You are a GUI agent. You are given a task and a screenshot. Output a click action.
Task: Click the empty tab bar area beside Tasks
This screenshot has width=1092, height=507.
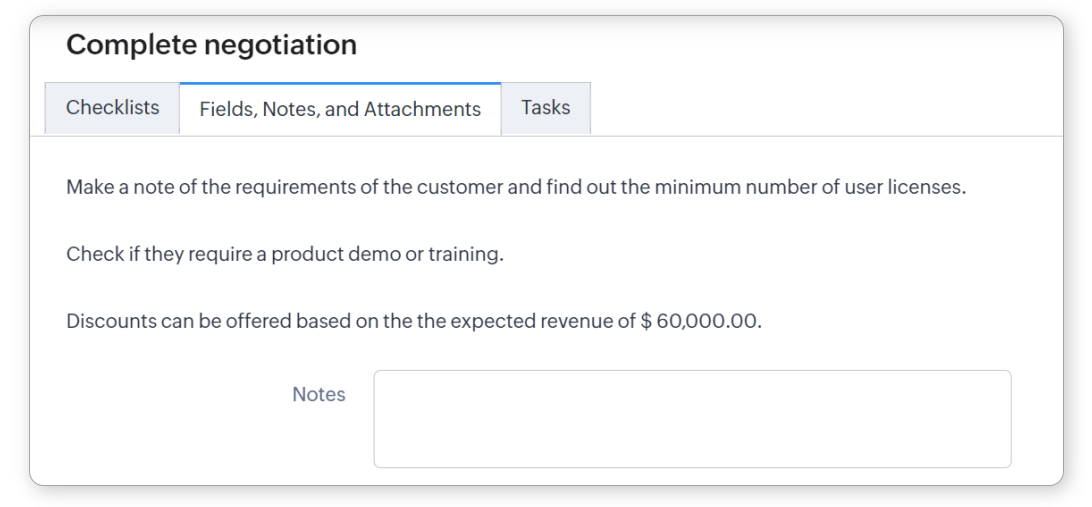click(820, 108)
